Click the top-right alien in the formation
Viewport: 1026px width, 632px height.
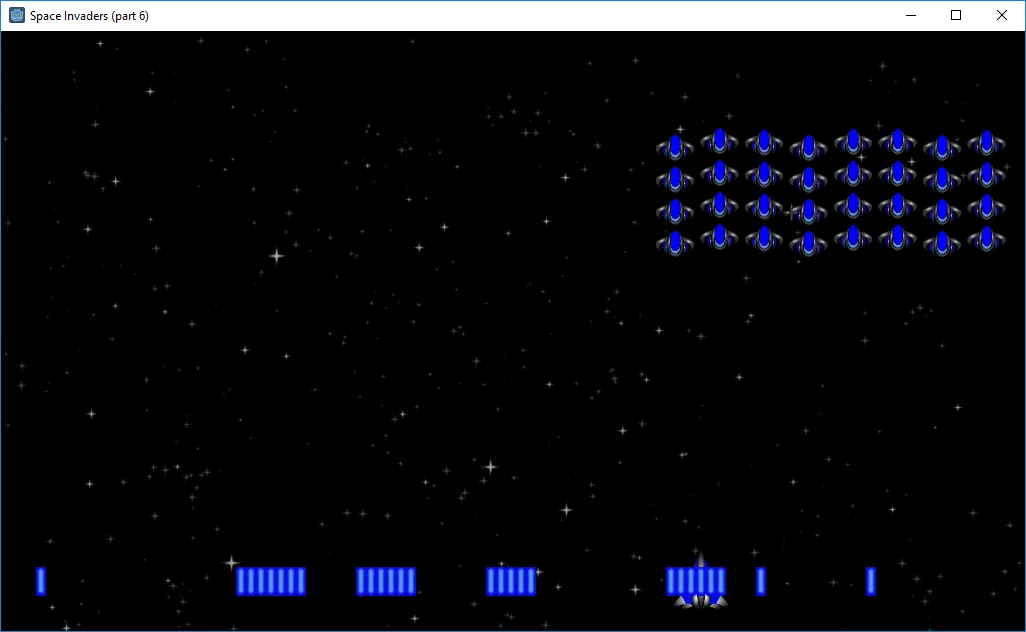[986, 143]
